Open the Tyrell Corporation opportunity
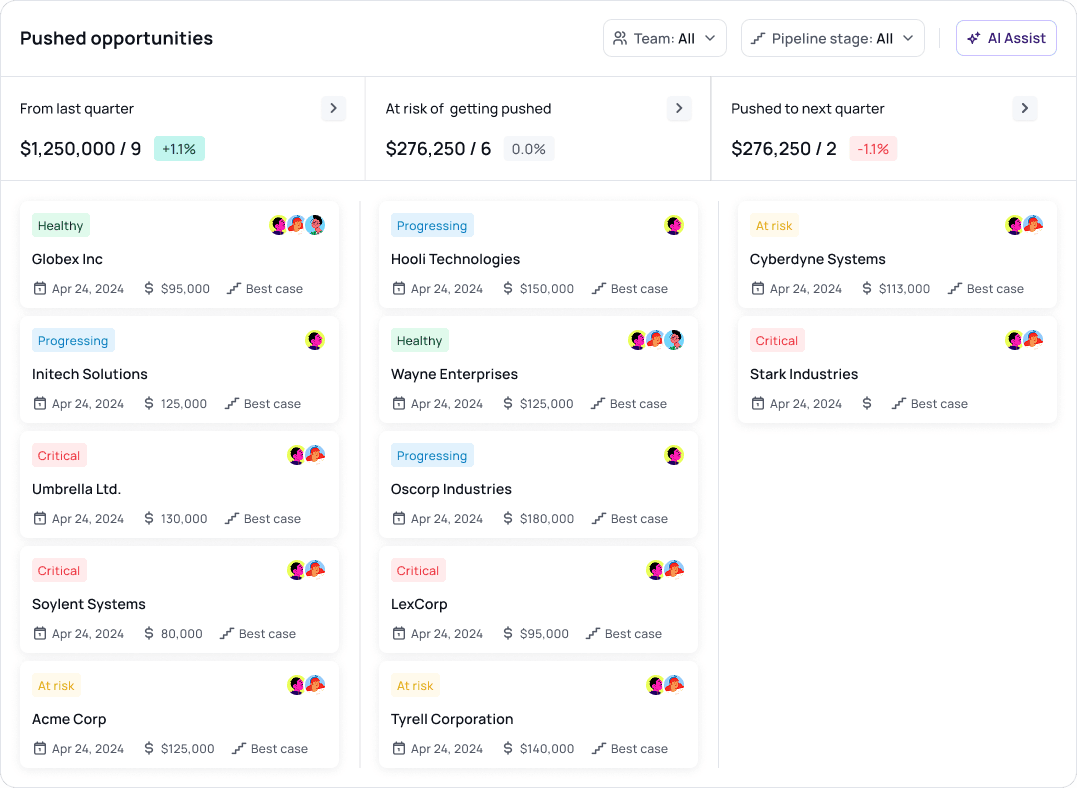Screen dimensions: 1077x788 [452, 719]
